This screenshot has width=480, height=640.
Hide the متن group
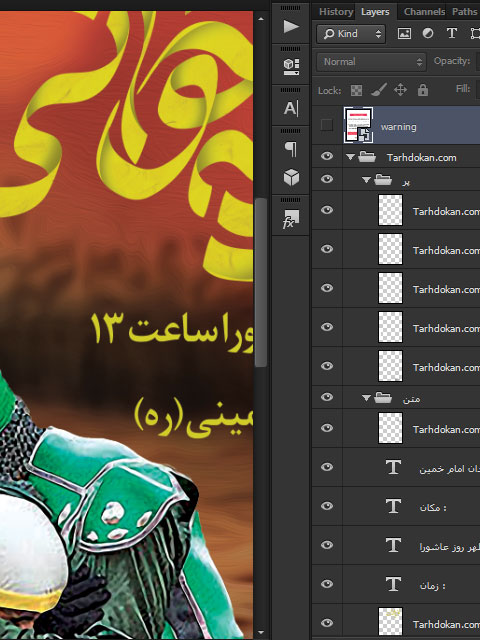(327, 397)
